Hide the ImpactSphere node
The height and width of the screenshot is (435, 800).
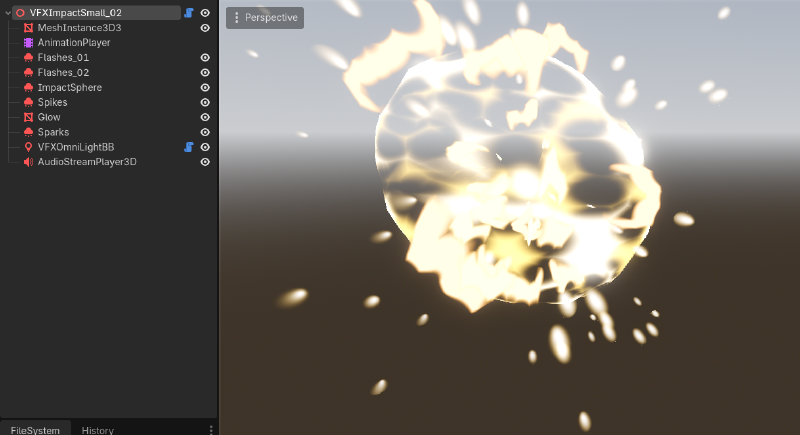[205, 87]
